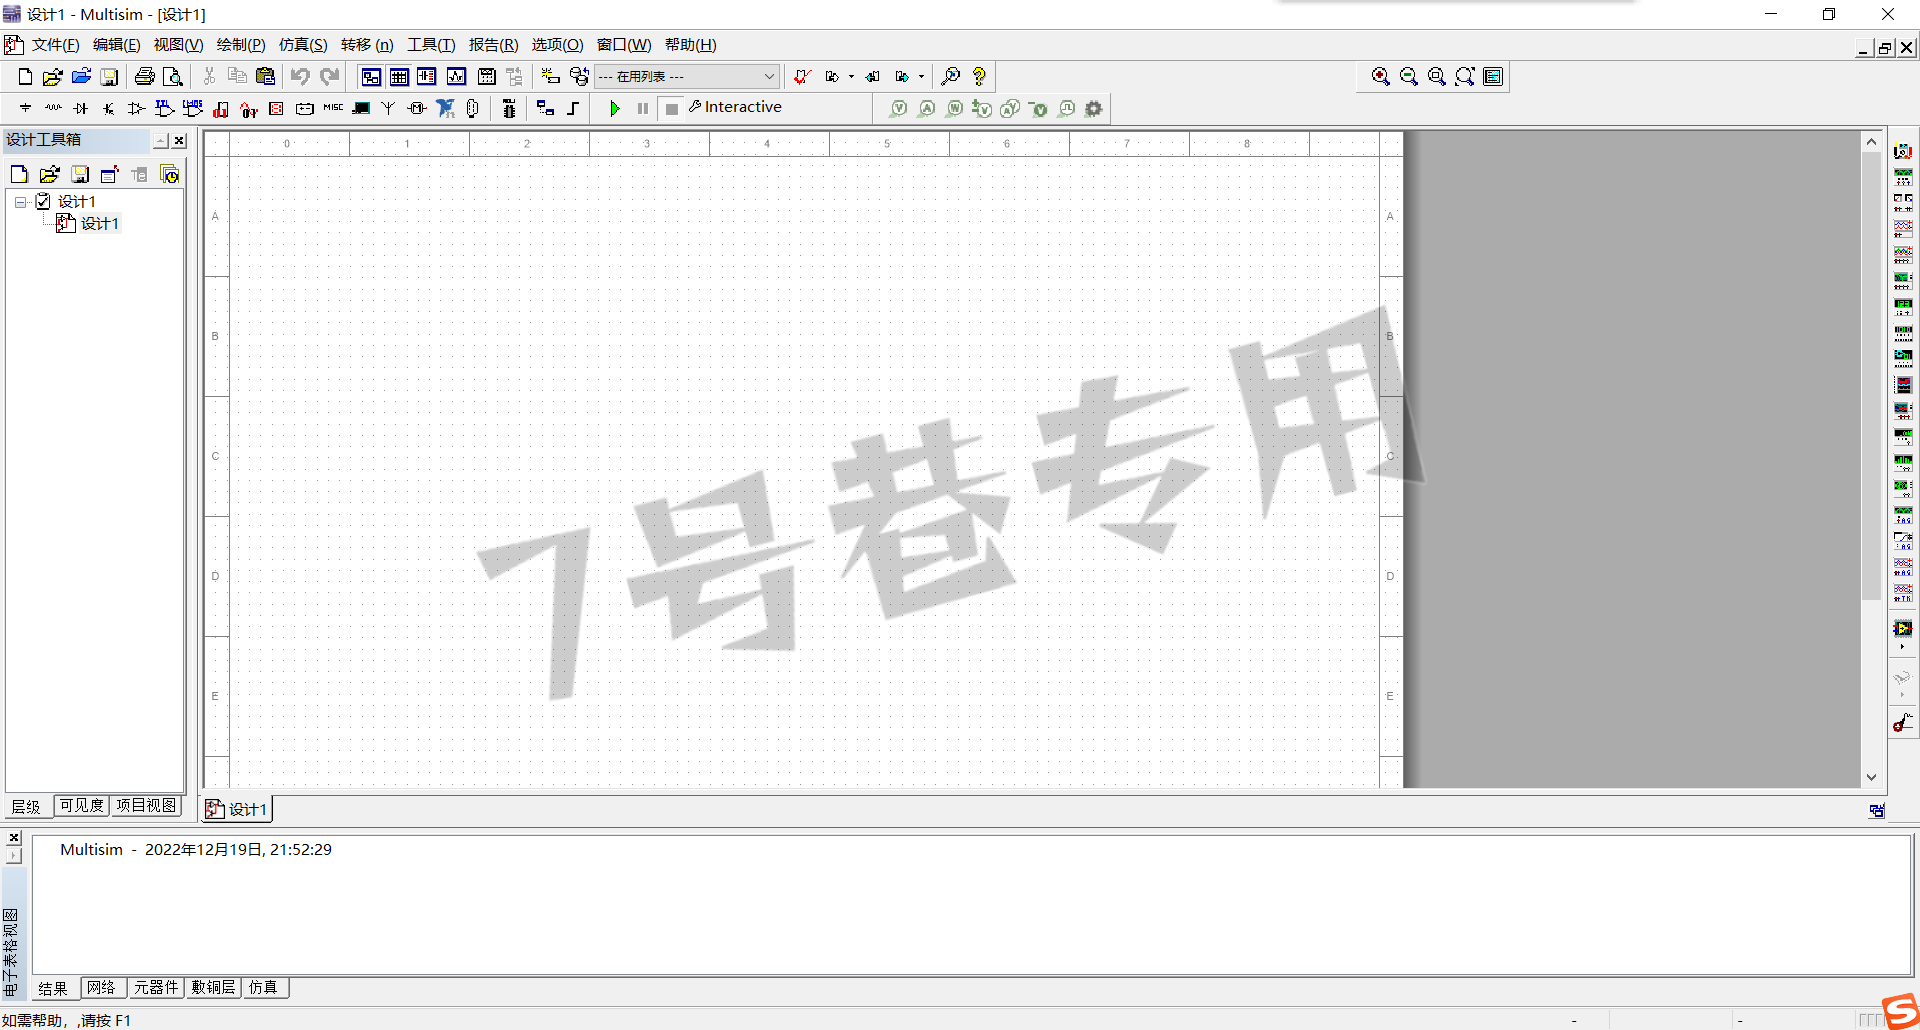Switch to 层级 tab
Image resolution: width=1920 pixels, height=1030 pixels.
point(26,807)
